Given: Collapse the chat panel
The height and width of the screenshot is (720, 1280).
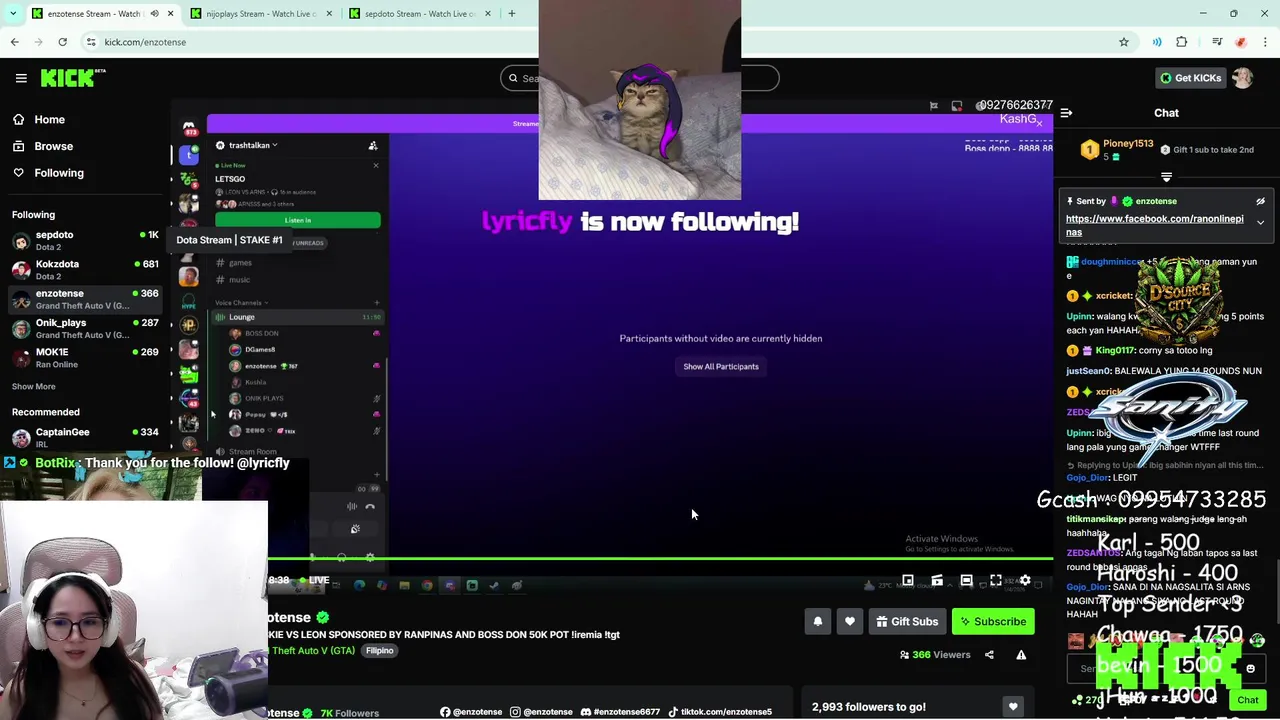Looking at the screenshot, I should point(1066,113).
